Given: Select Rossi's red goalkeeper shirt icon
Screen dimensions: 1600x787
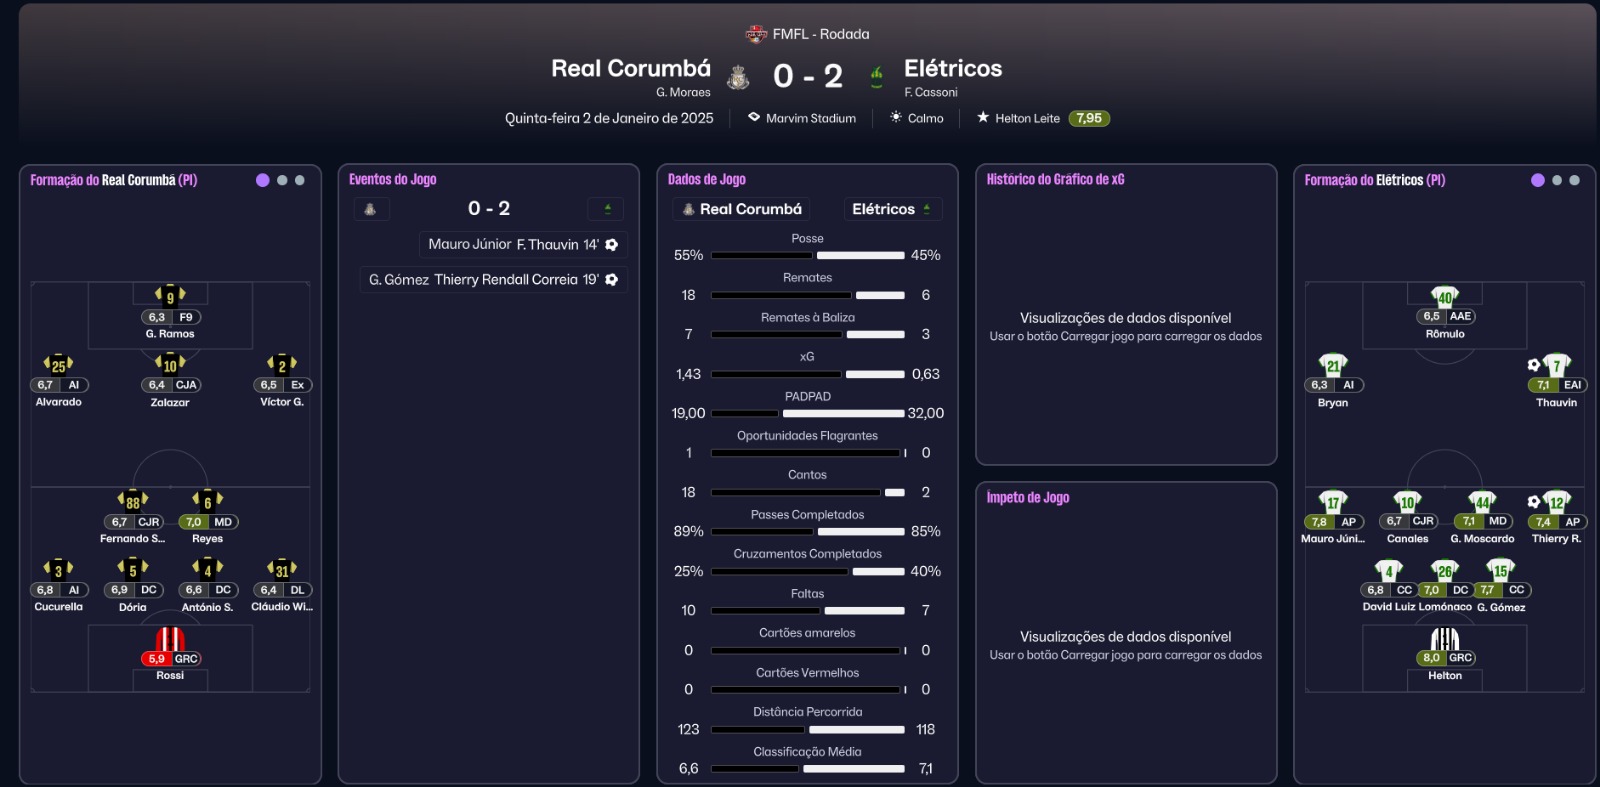Looking at the screenshot, I should pyautogui.click(x=170, y=640).
